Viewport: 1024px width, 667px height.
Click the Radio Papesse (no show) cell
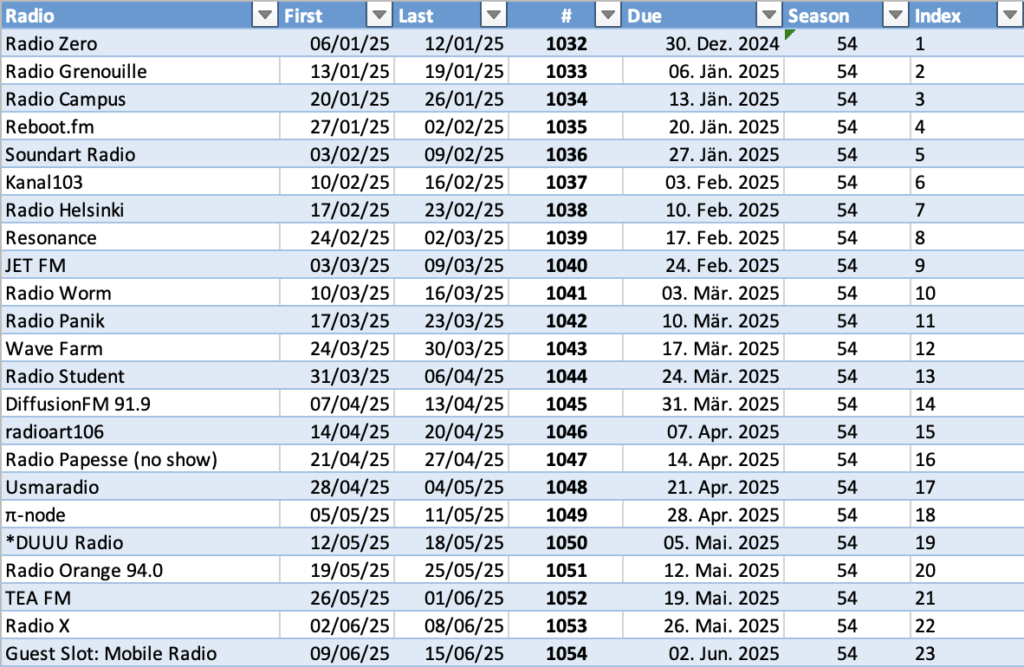tap(140, 460)
